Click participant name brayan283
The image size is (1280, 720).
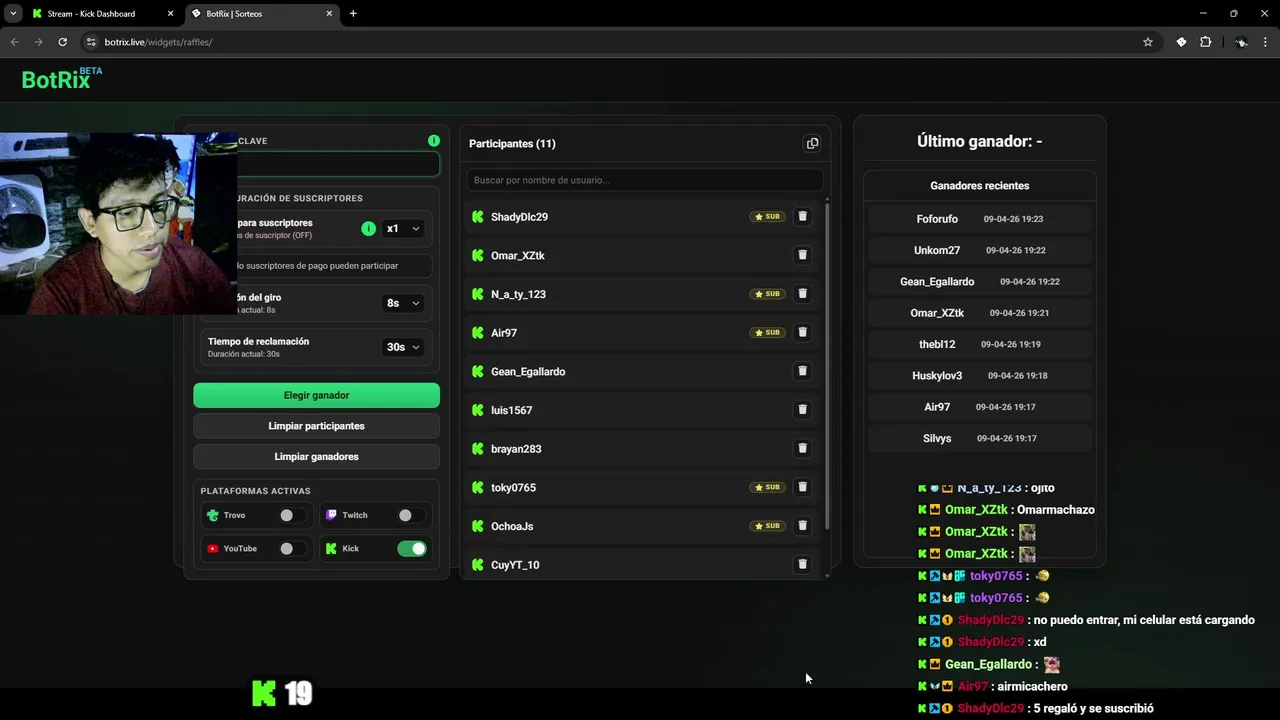pos(516,449)
